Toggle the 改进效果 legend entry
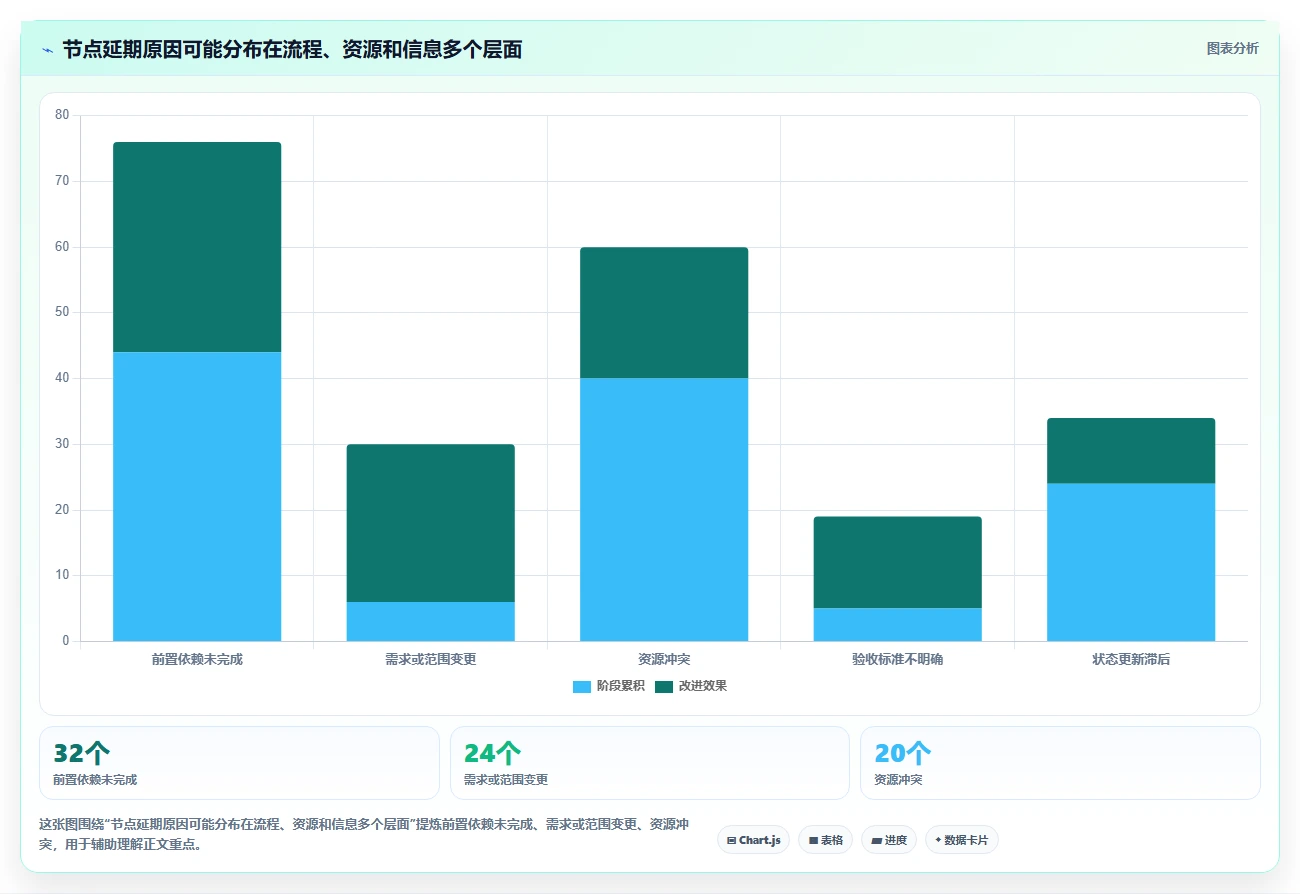1300x894 pixels. (690, 686)
